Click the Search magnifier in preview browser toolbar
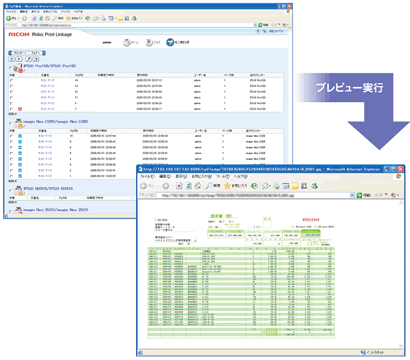The height and width of the screenshot is (360, 410). (x=209, y=186)
